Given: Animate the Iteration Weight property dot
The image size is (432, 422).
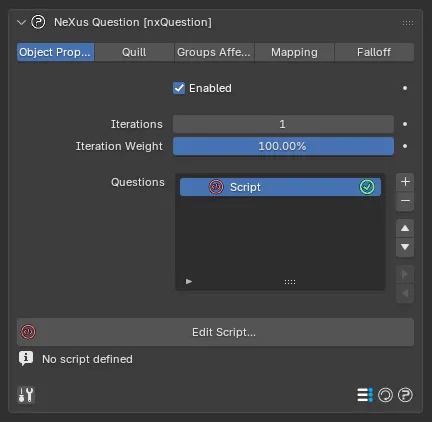Looking at the screenshot, I should pyautogui.click(x=405, y=146).
